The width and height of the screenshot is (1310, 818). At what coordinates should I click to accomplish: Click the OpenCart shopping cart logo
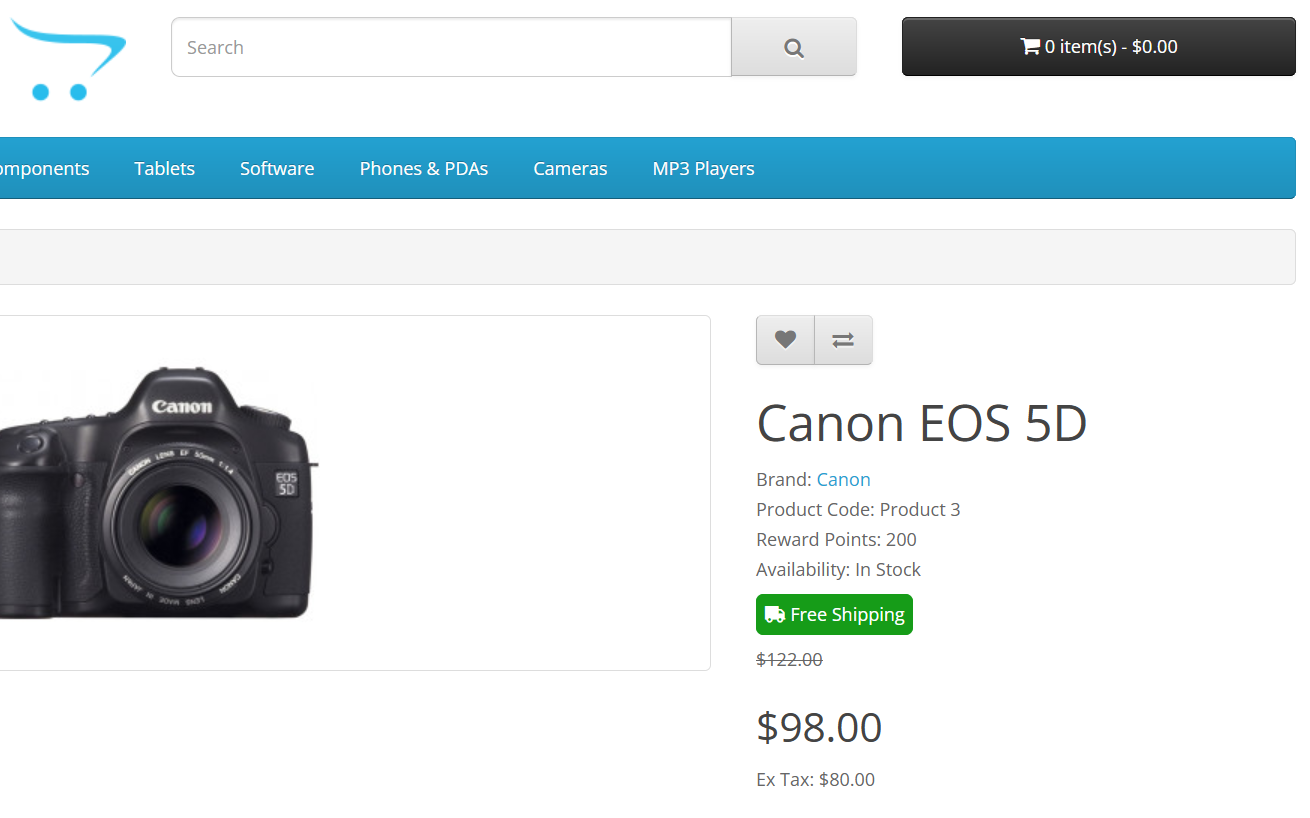tap(65, 58)
